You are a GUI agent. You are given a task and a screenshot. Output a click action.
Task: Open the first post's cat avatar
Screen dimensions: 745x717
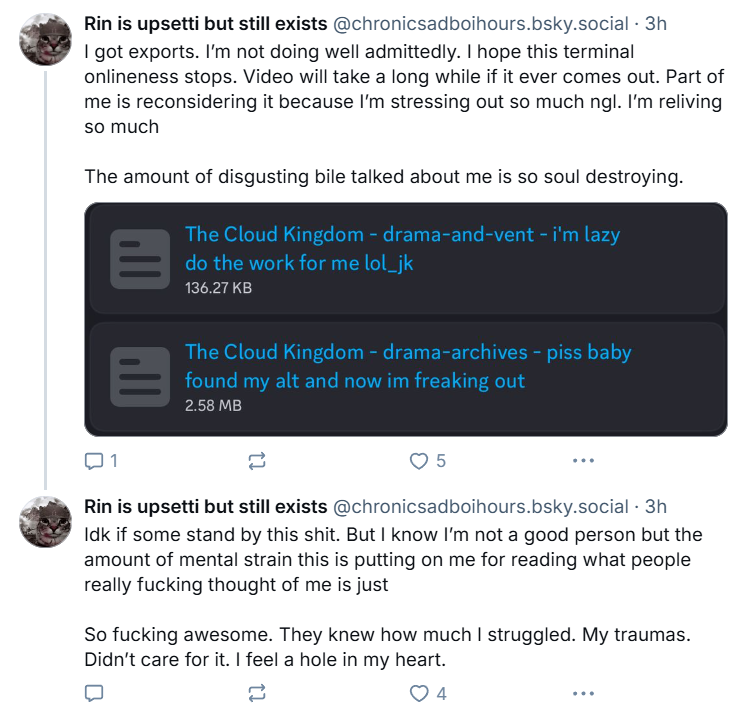(45, 39)
